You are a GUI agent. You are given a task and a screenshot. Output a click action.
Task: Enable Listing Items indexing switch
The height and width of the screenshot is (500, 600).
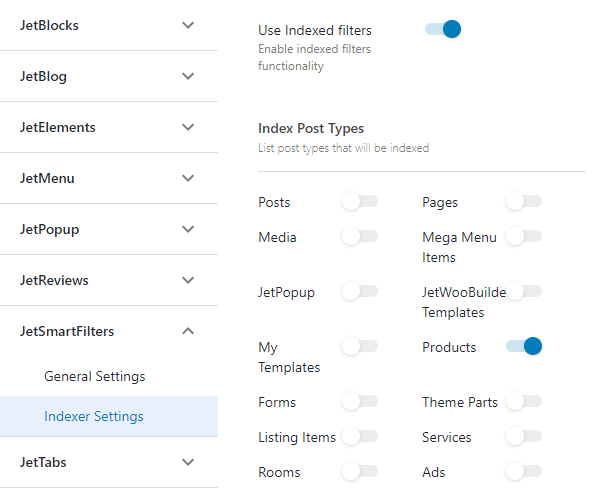tap(360, 436)
